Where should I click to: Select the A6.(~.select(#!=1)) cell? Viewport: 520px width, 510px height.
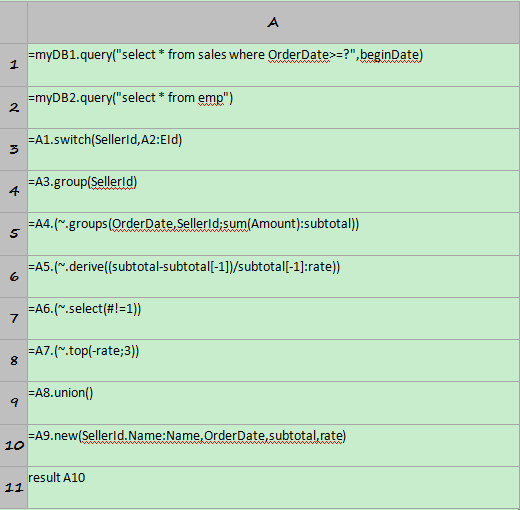[x=273, y=319]
